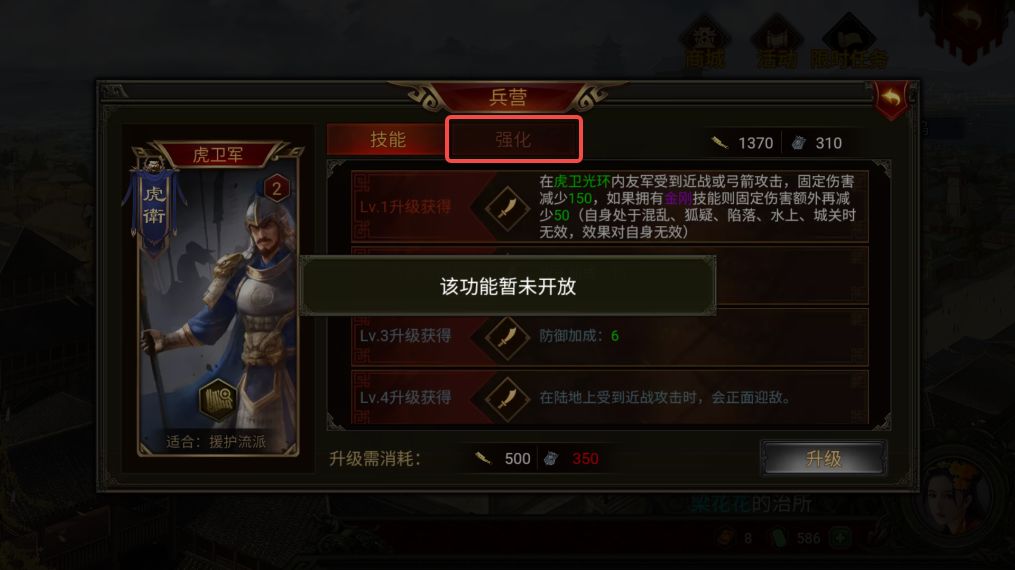Select the Lv.4升级获得 skill row
Image resolution: width=1015 pixels, height=570 pixels.
(610, 398)
